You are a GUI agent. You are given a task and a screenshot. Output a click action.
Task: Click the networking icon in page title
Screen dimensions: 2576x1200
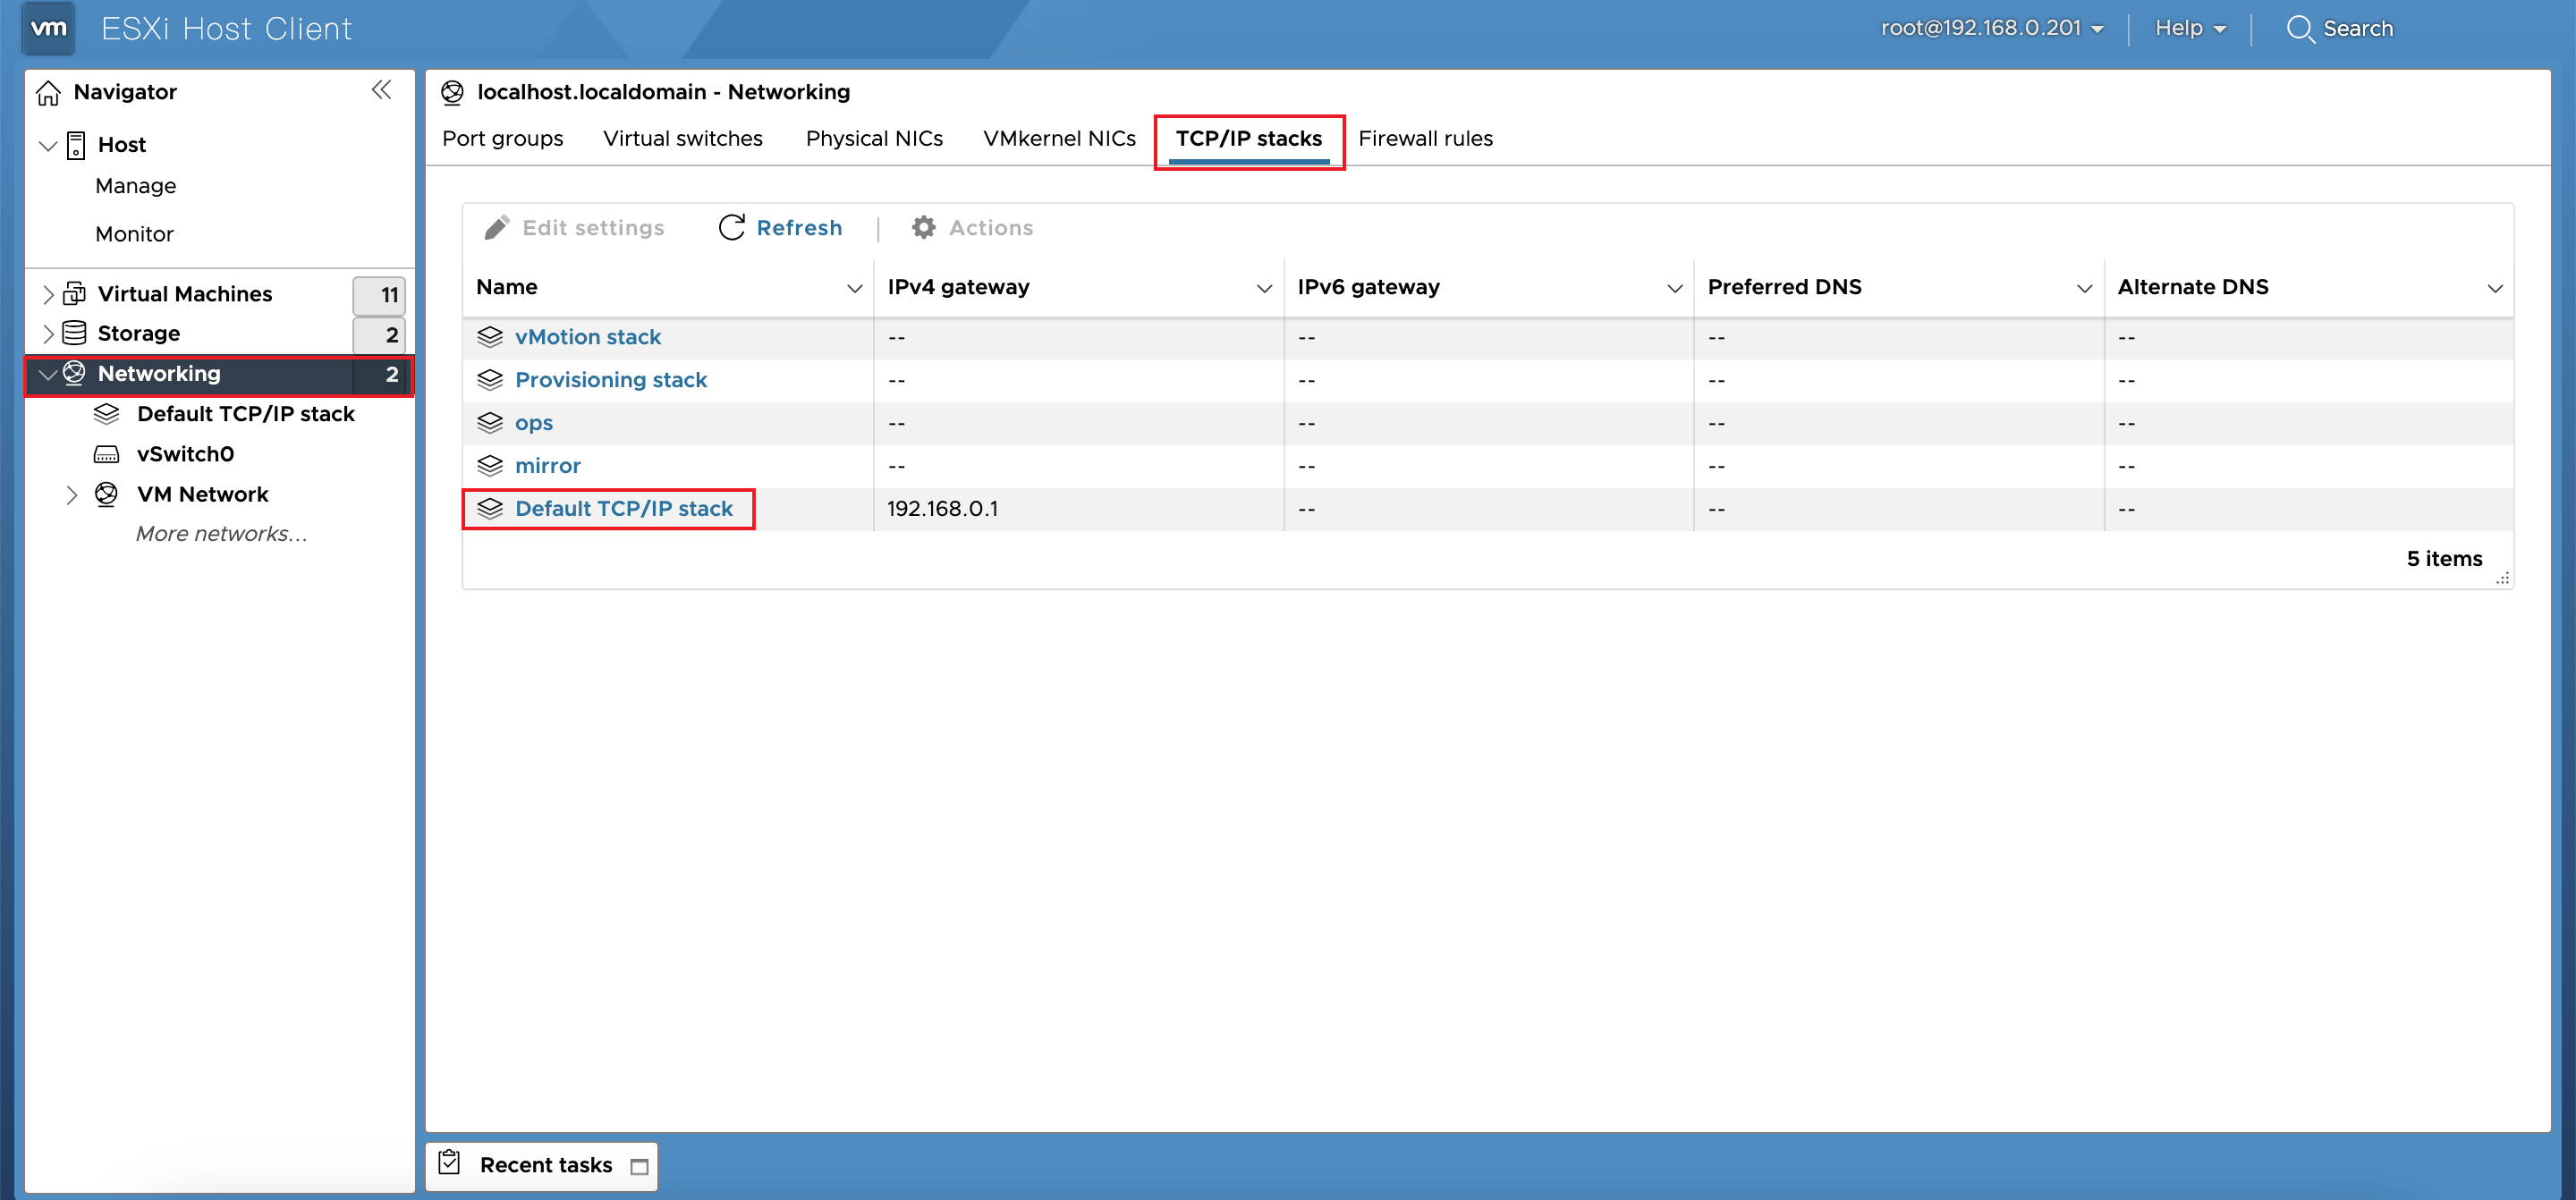[x=452, y=92]
